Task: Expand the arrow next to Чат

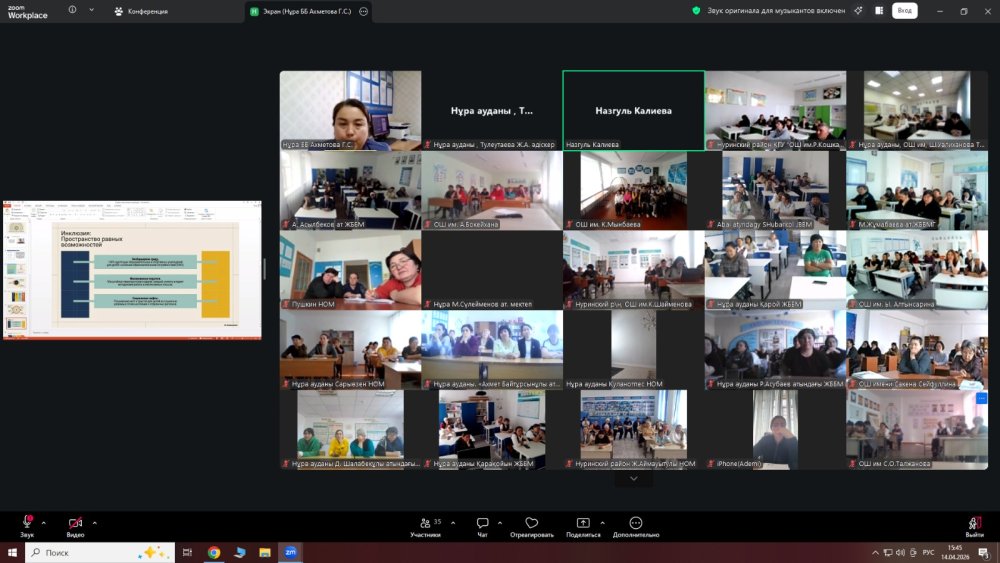Action: point(500,523)
